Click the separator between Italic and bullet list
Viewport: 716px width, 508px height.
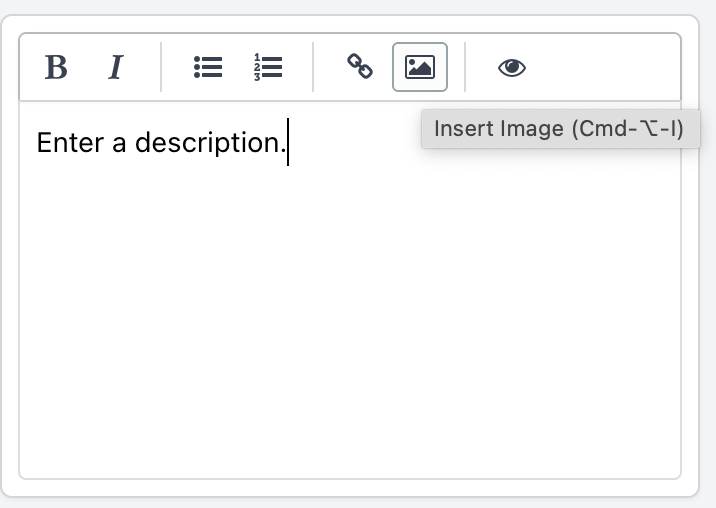pos(161,67)
